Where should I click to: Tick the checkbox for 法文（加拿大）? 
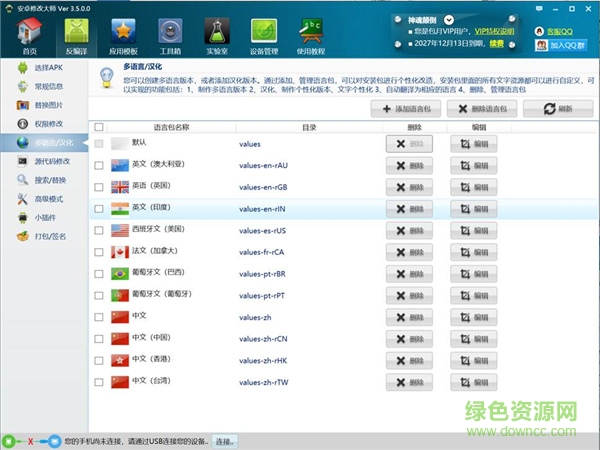pos(98,251)
